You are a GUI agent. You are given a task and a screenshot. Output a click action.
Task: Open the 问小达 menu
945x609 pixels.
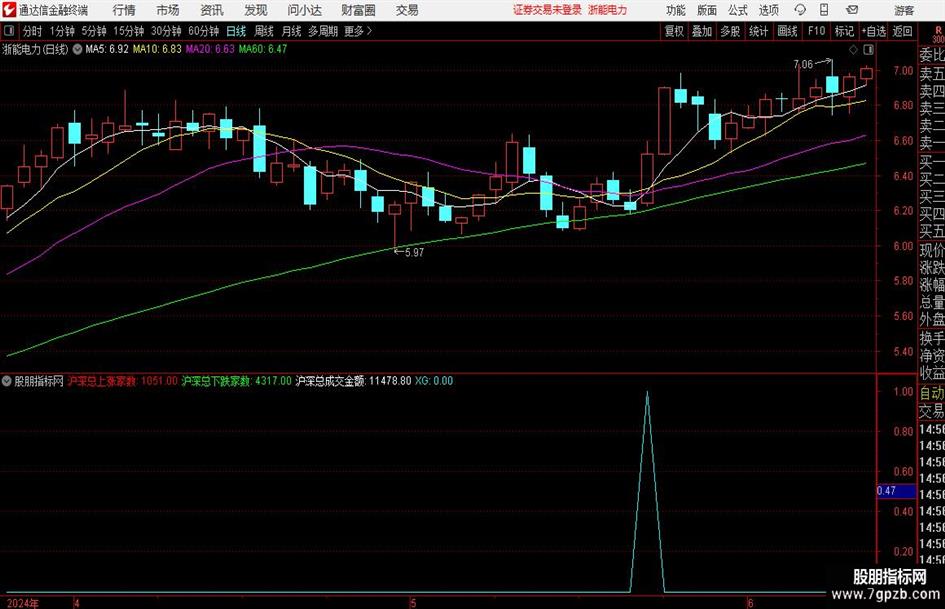pos(304,10)
